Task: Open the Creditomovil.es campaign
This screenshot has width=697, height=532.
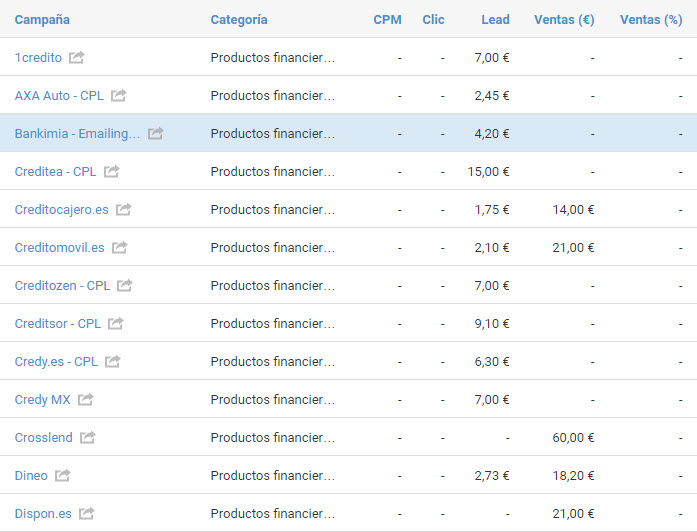Action: click(x=60, y=248)
